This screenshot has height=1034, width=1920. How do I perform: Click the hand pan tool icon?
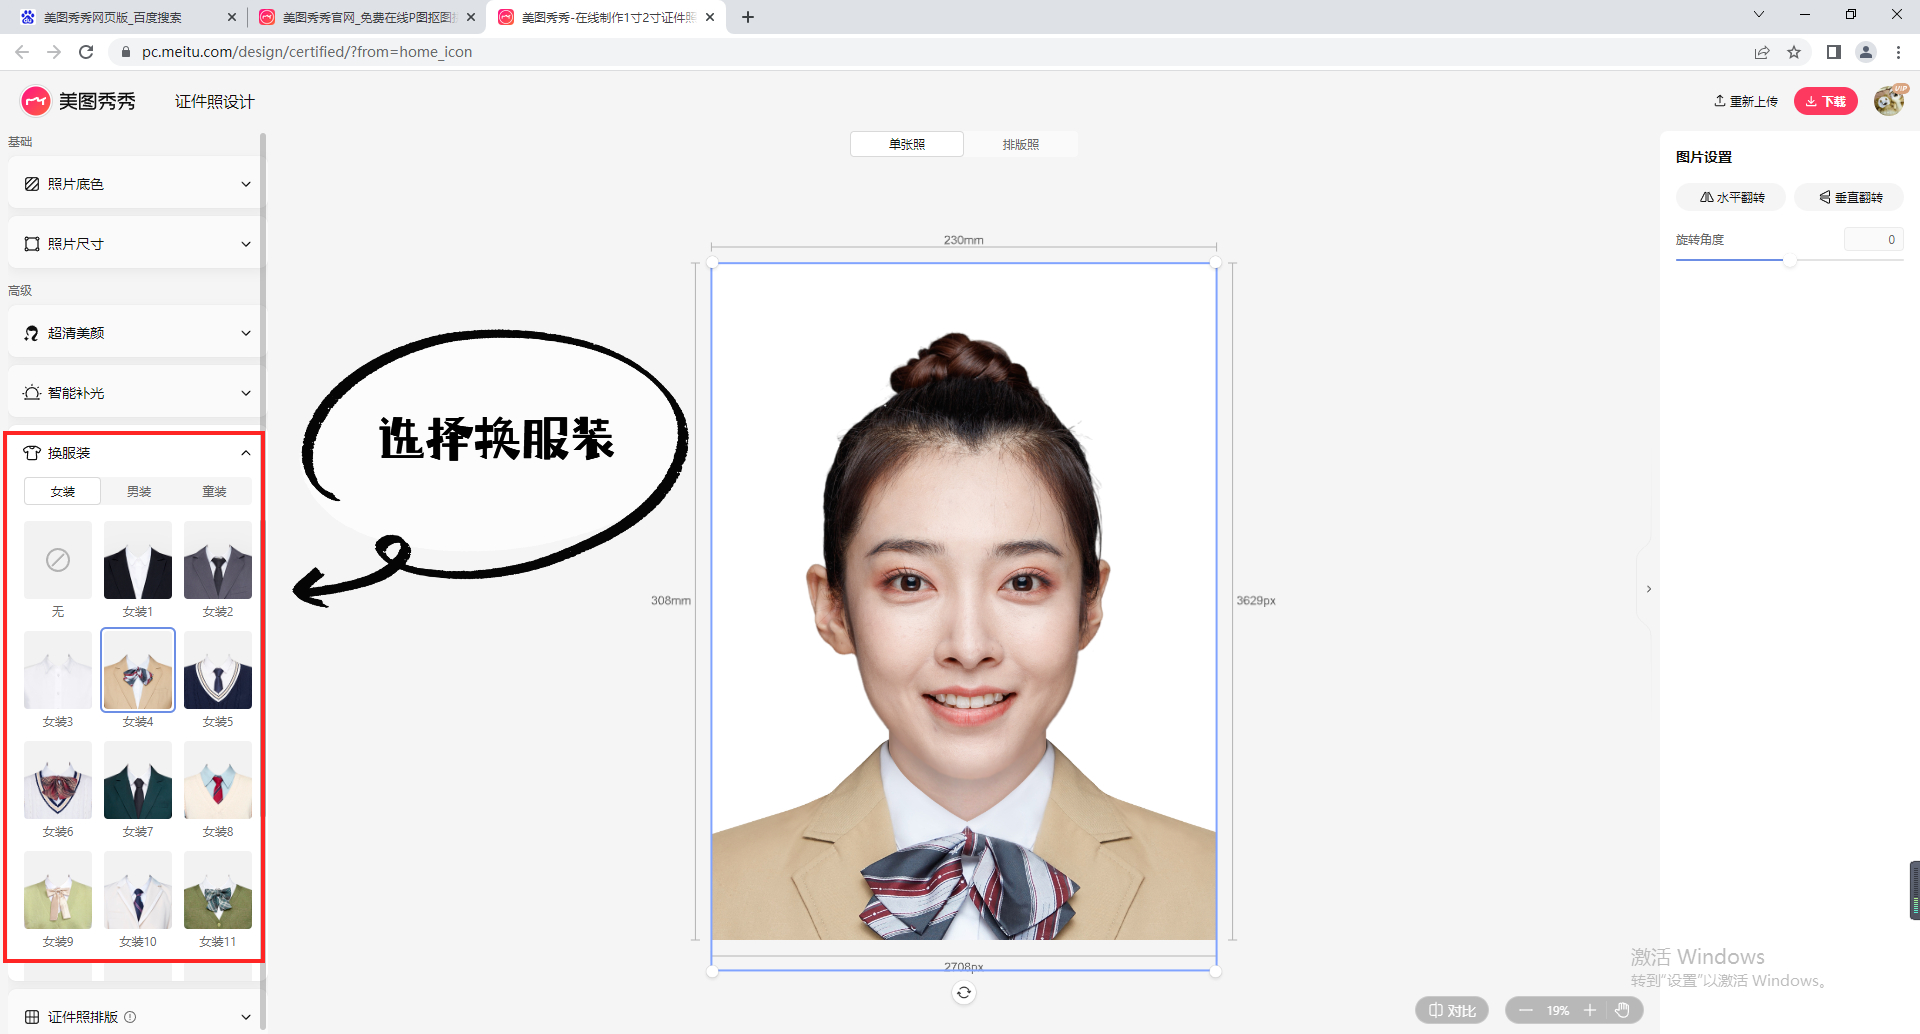click(1622, 1010)
